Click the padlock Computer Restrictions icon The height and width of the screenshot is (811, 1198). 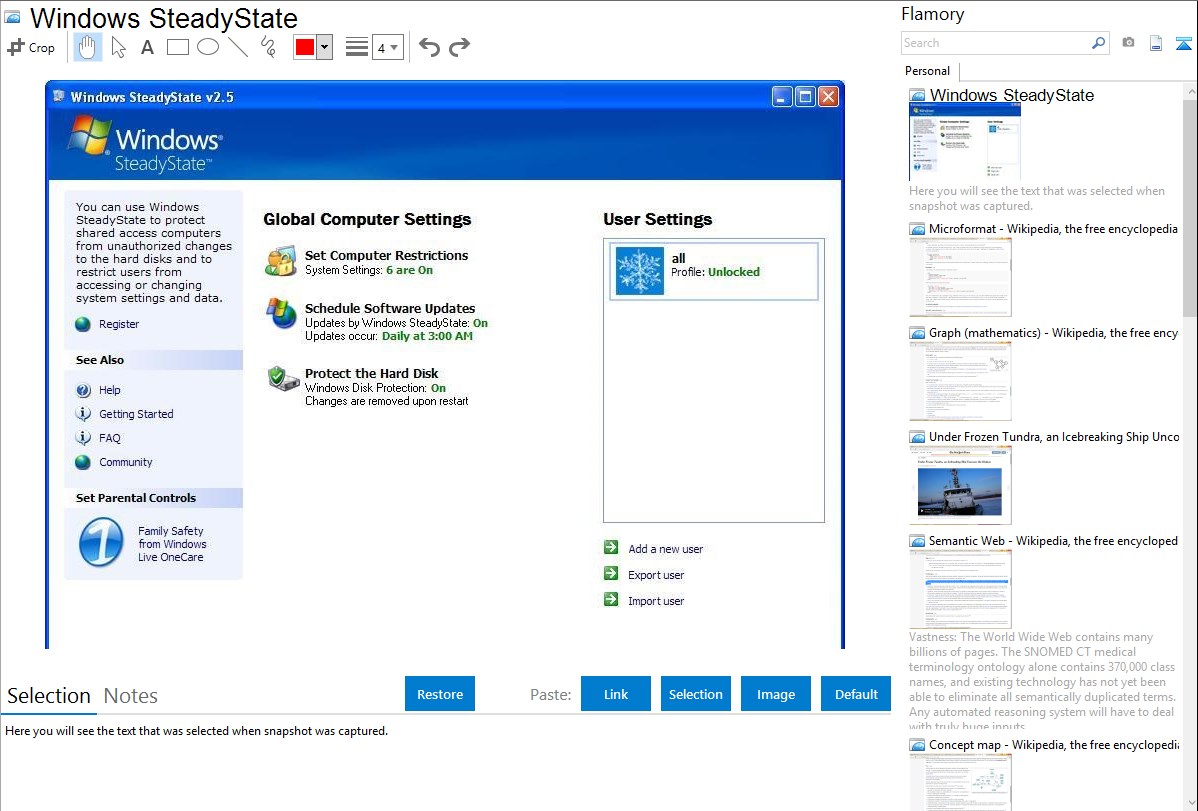280,261
